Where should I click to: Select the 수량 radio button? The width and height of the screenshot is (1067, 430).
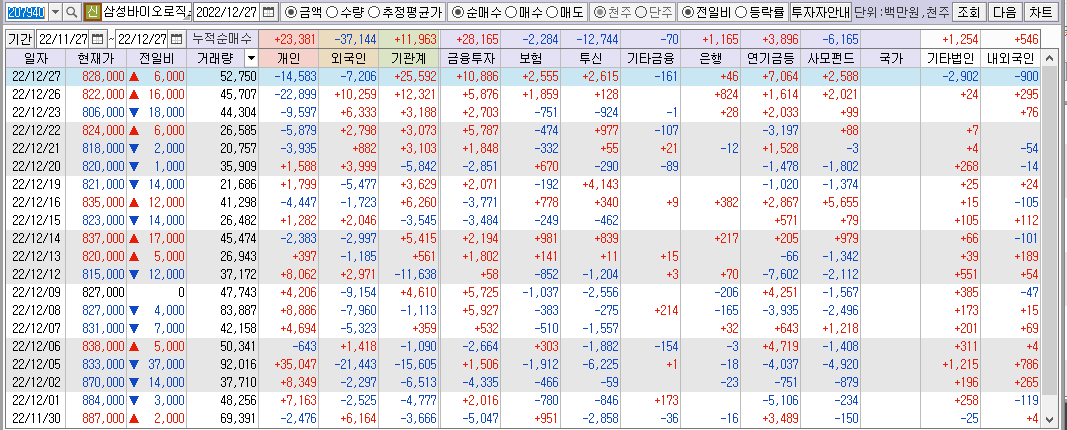click(332, 12)
